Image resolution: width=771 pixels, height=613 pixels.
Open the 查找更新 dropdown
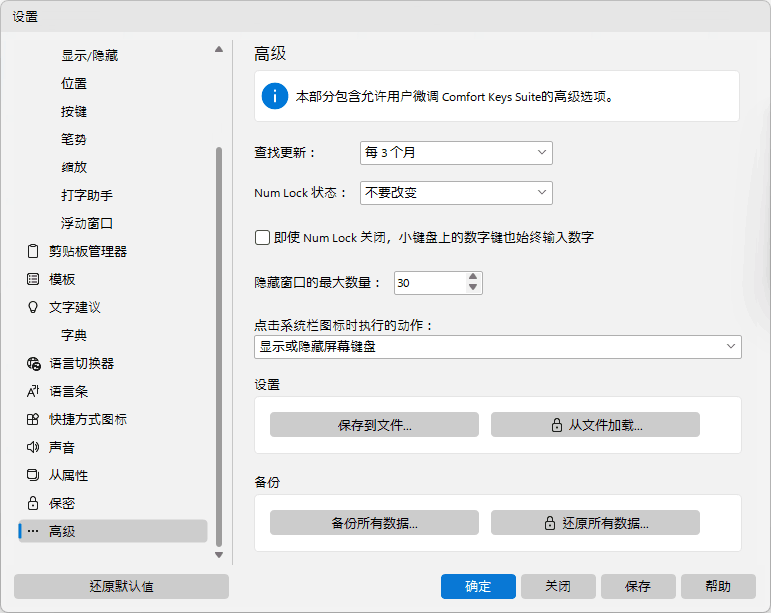coord(456,153)
